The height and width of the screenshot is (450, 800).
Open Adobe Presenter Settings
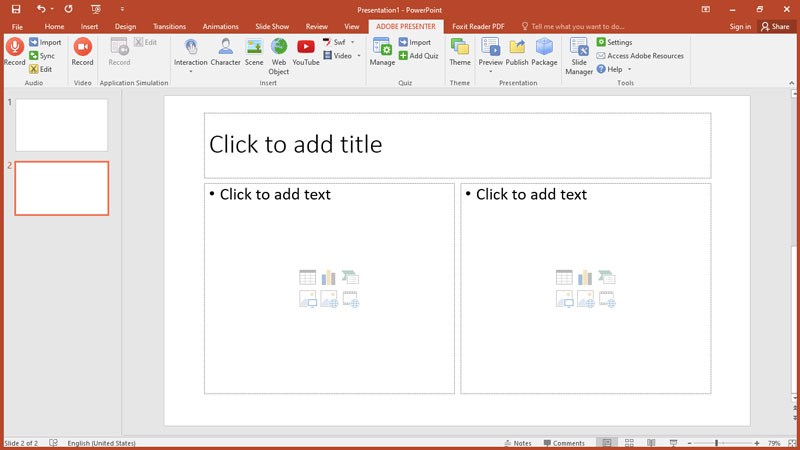(x=614, y=42)
